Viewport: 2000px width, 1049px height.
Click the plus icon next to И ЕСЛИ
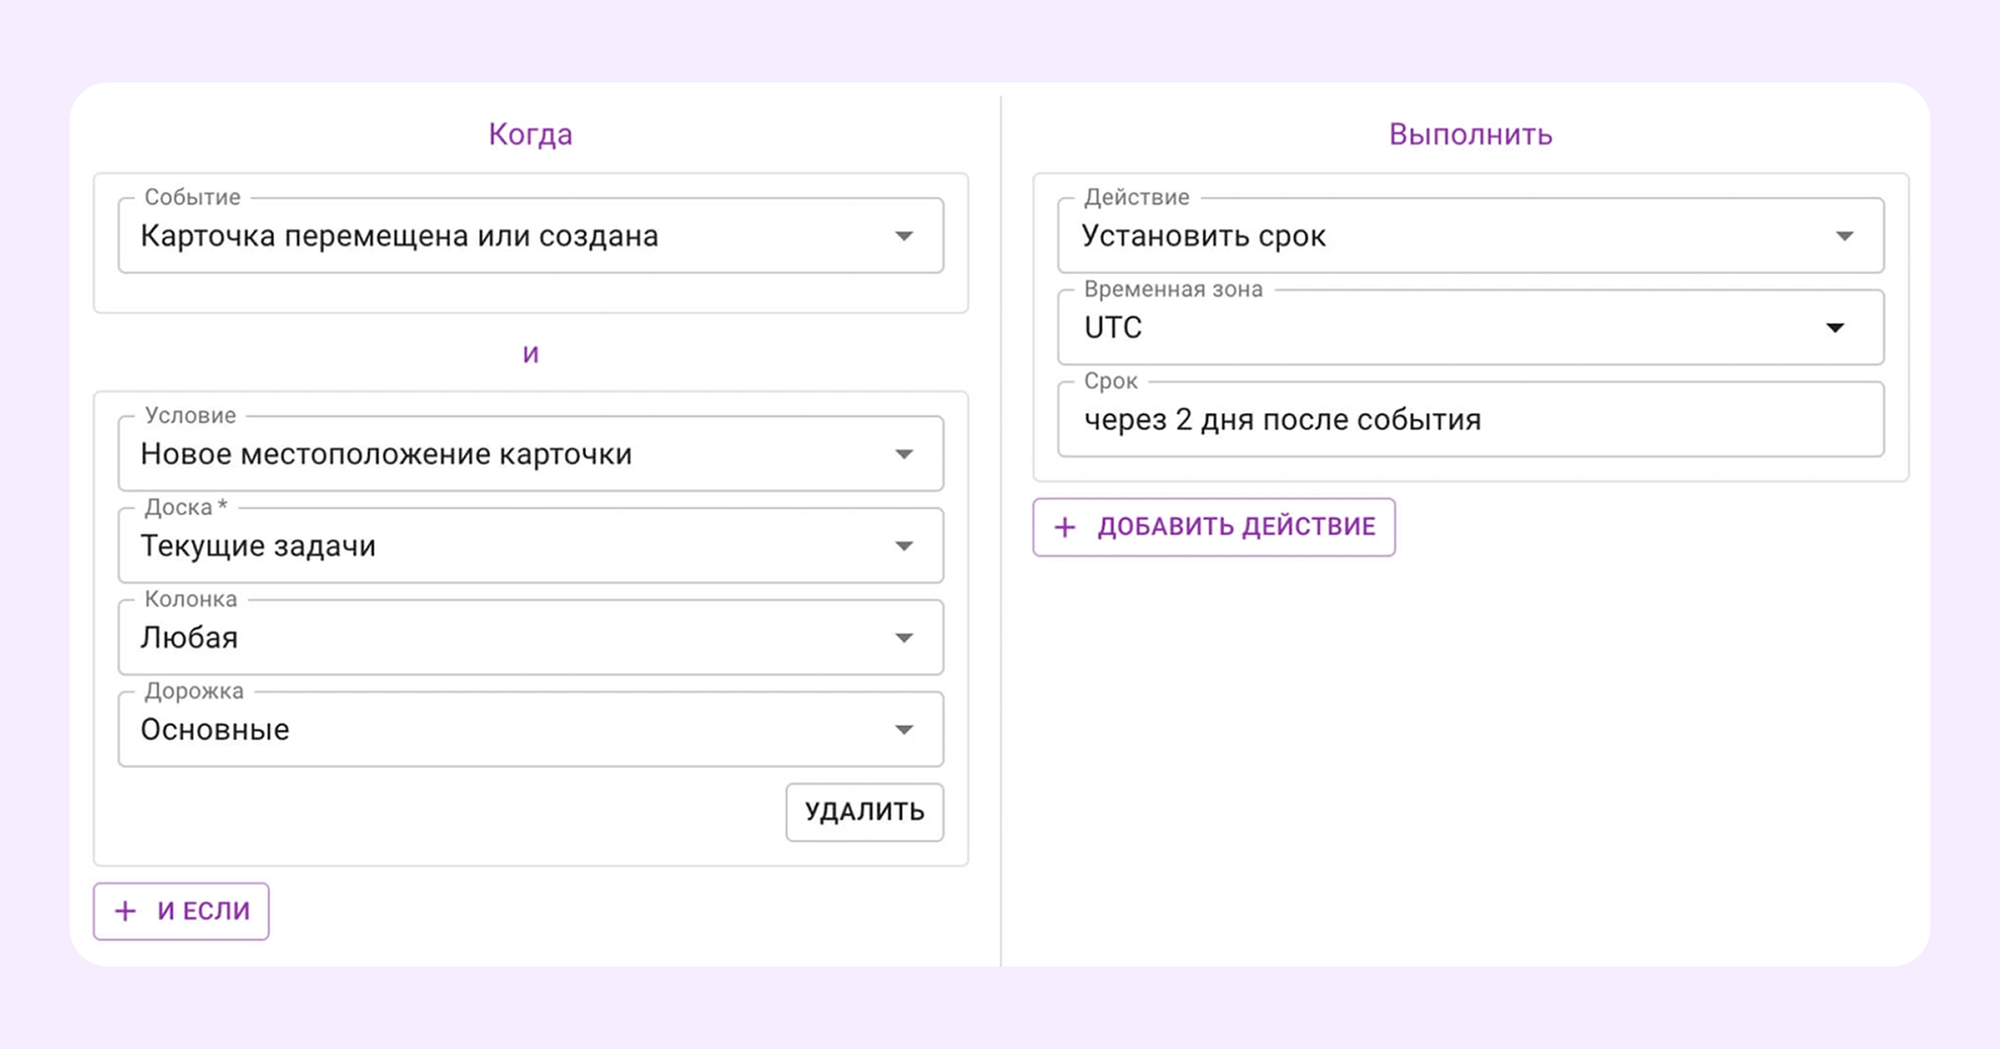coord(125,911)
